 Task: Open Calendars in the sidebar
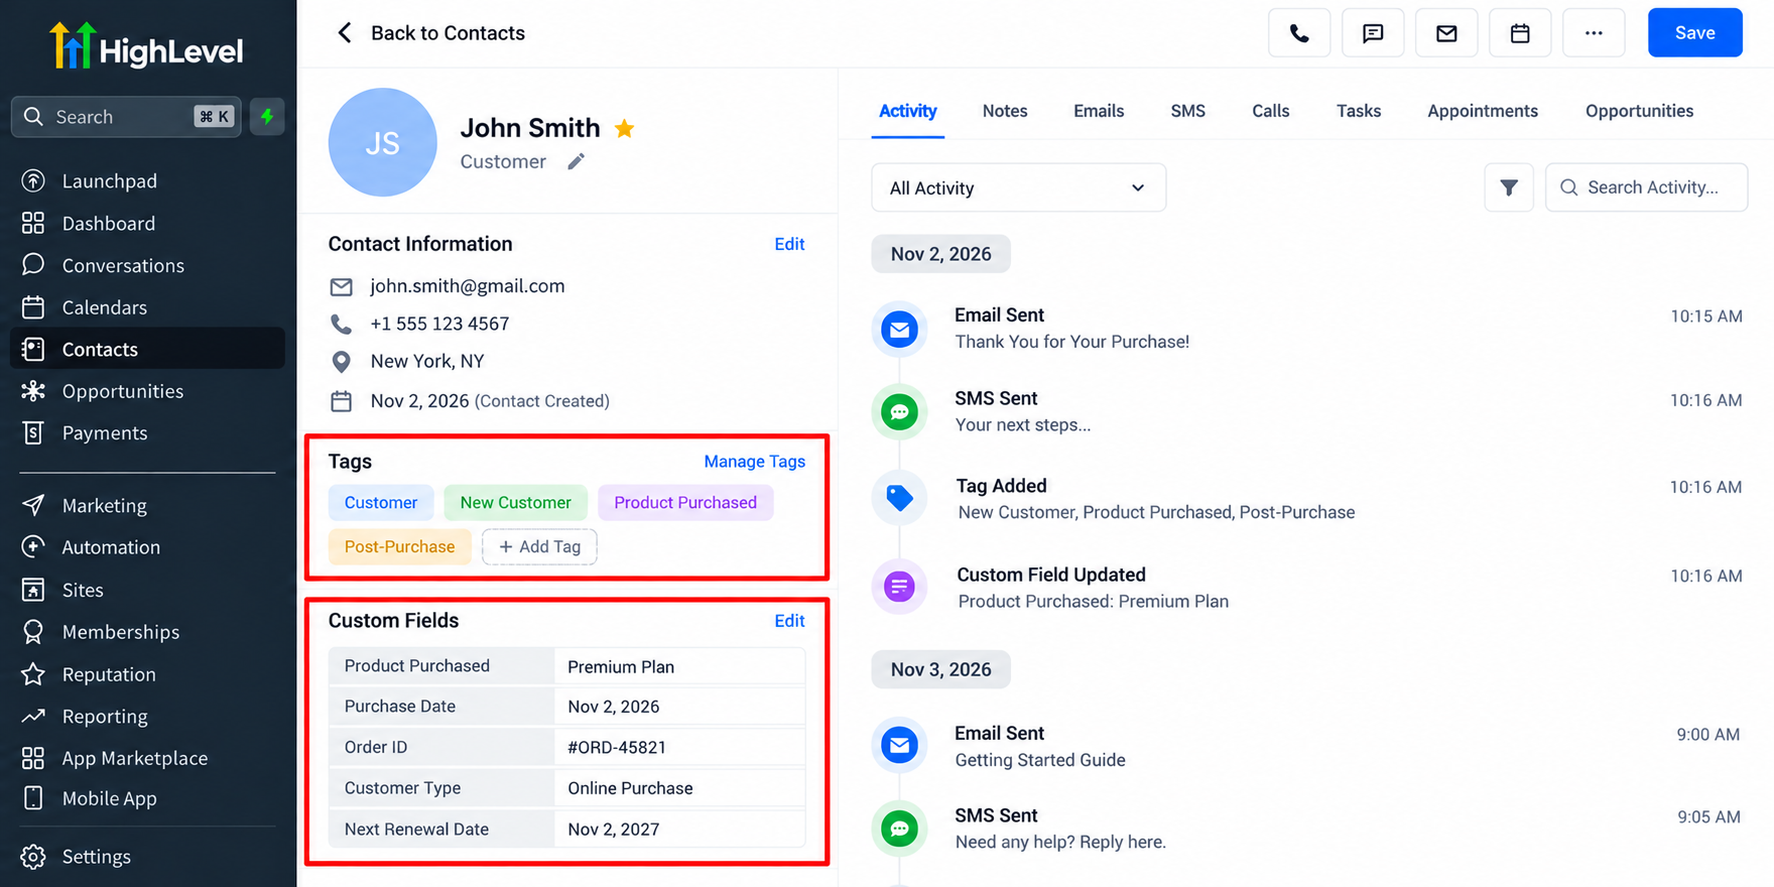click(x=104, y=307)
